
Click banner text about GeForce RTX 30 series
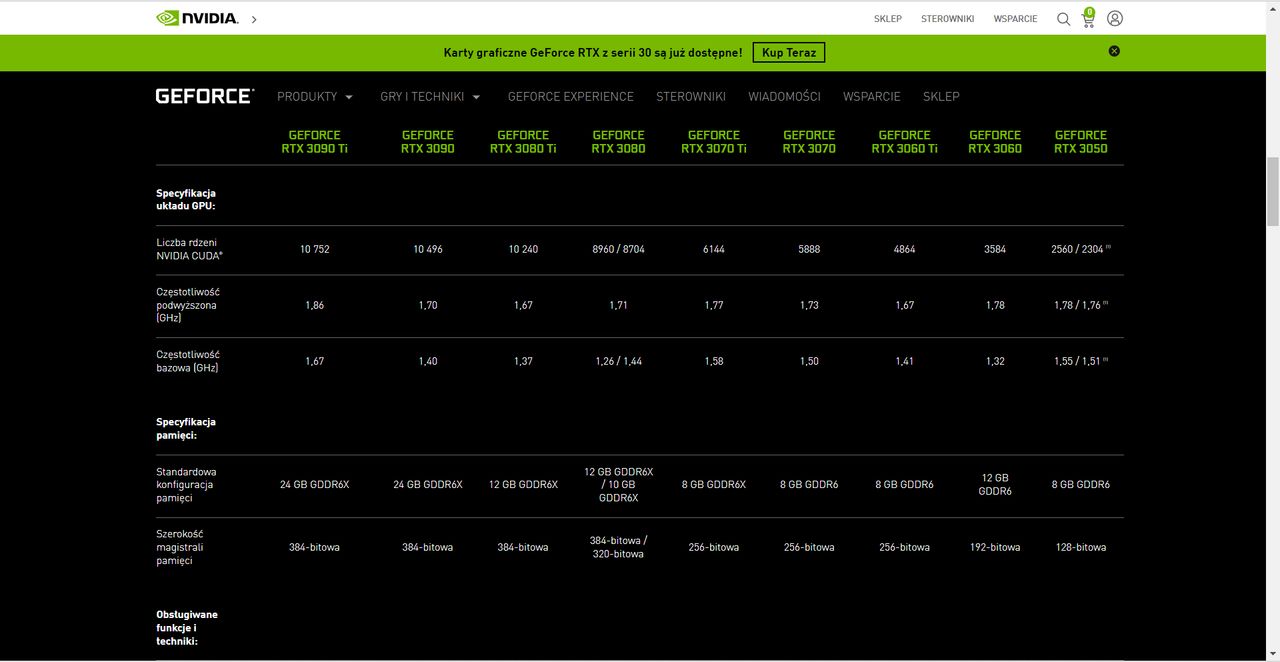(593, 52)
